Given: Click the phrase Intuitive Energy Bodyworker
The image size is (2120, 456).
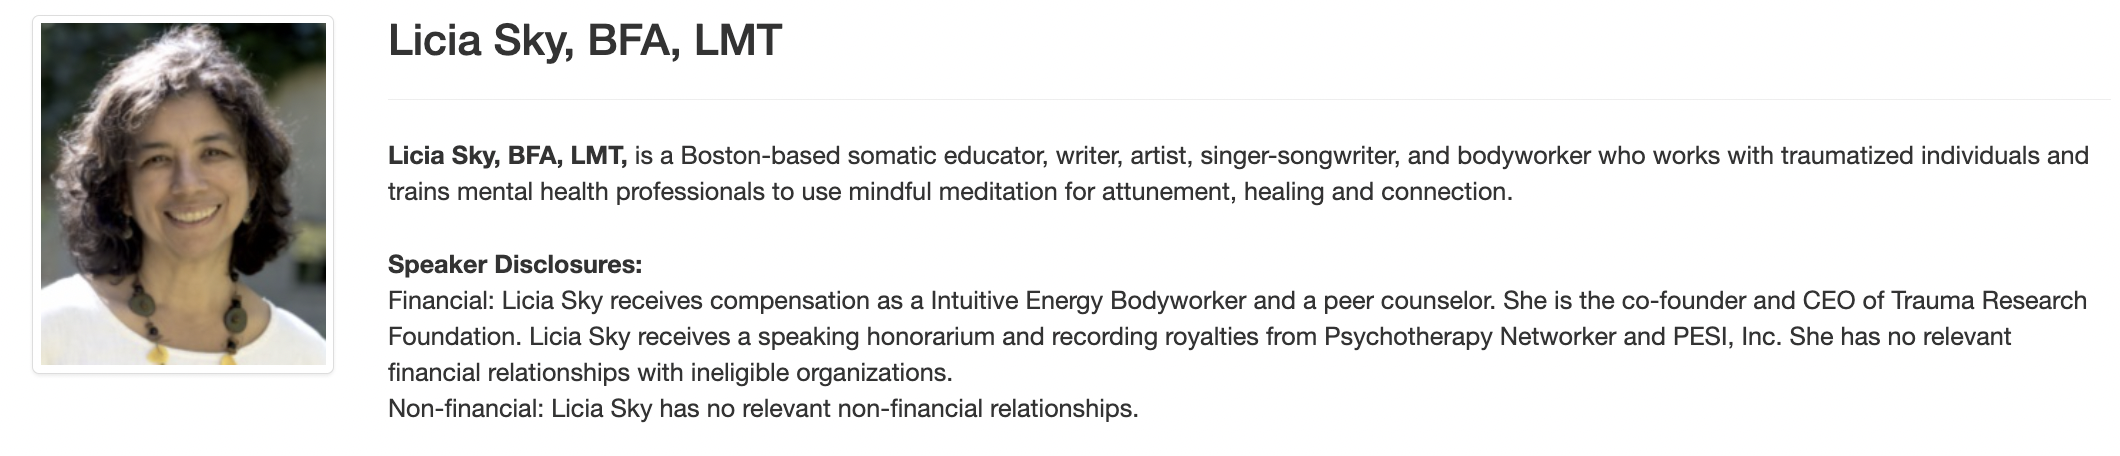Looking at the screenshot, I should pos(1088,301).
